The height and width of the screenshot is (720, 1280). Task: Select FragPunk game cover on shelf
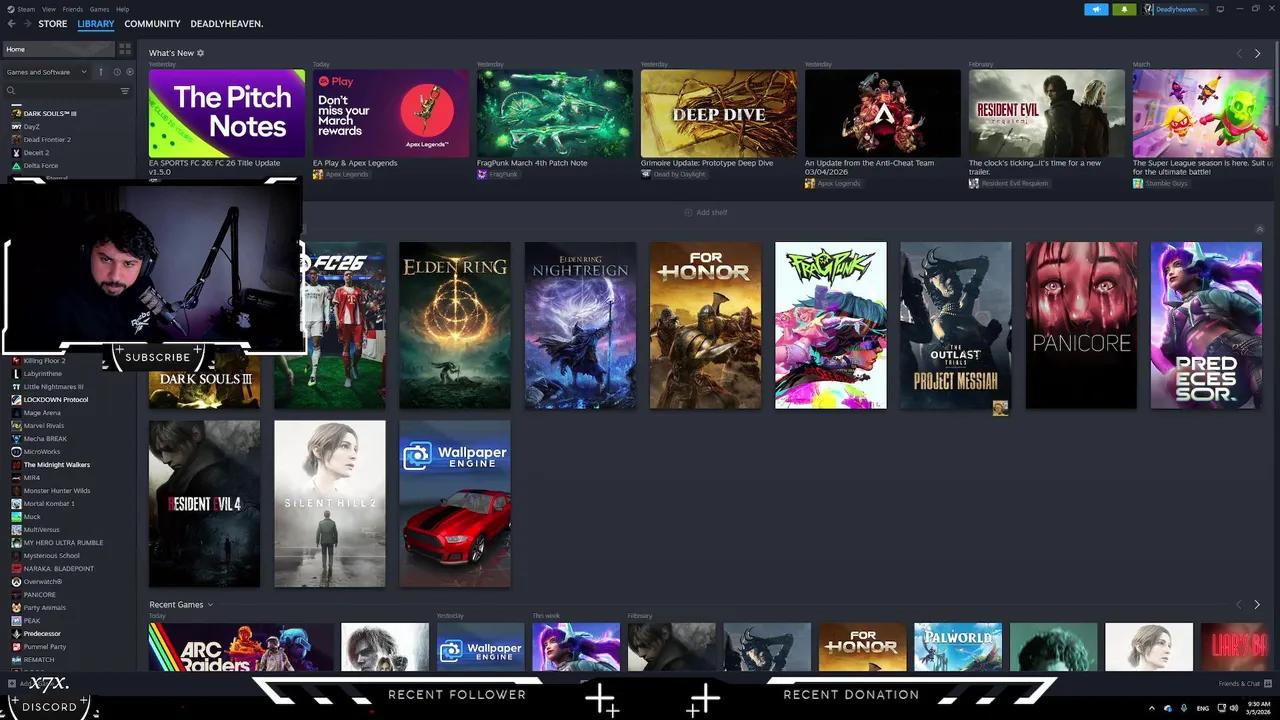[831, 325]
